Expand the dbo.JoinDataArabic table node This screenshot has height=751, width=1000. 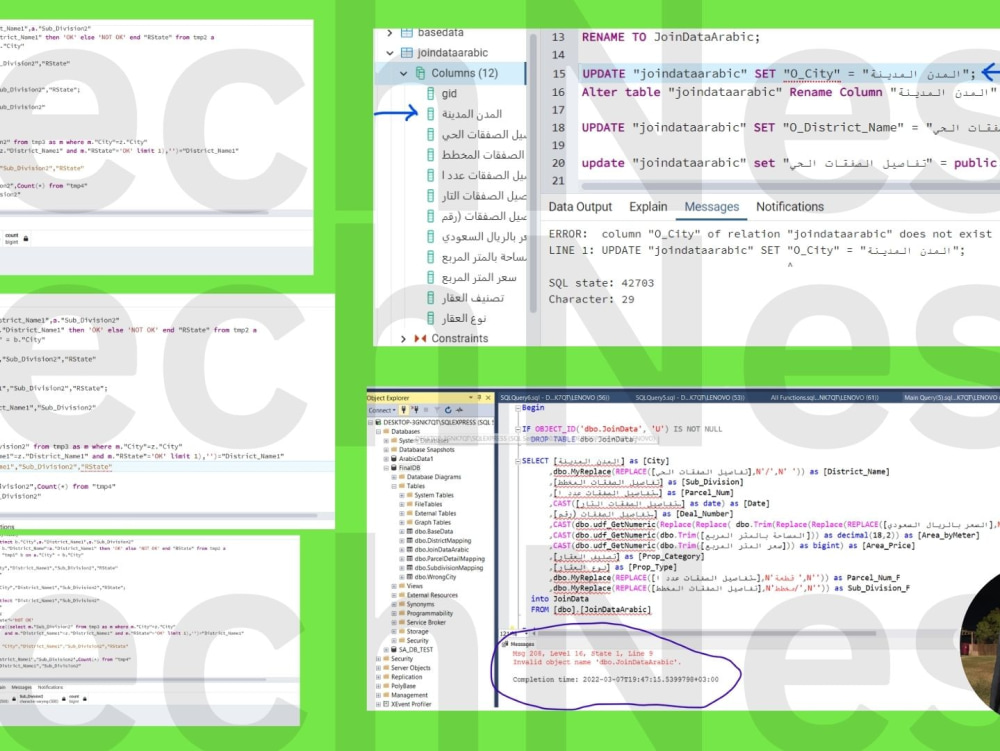click(402, 550)
